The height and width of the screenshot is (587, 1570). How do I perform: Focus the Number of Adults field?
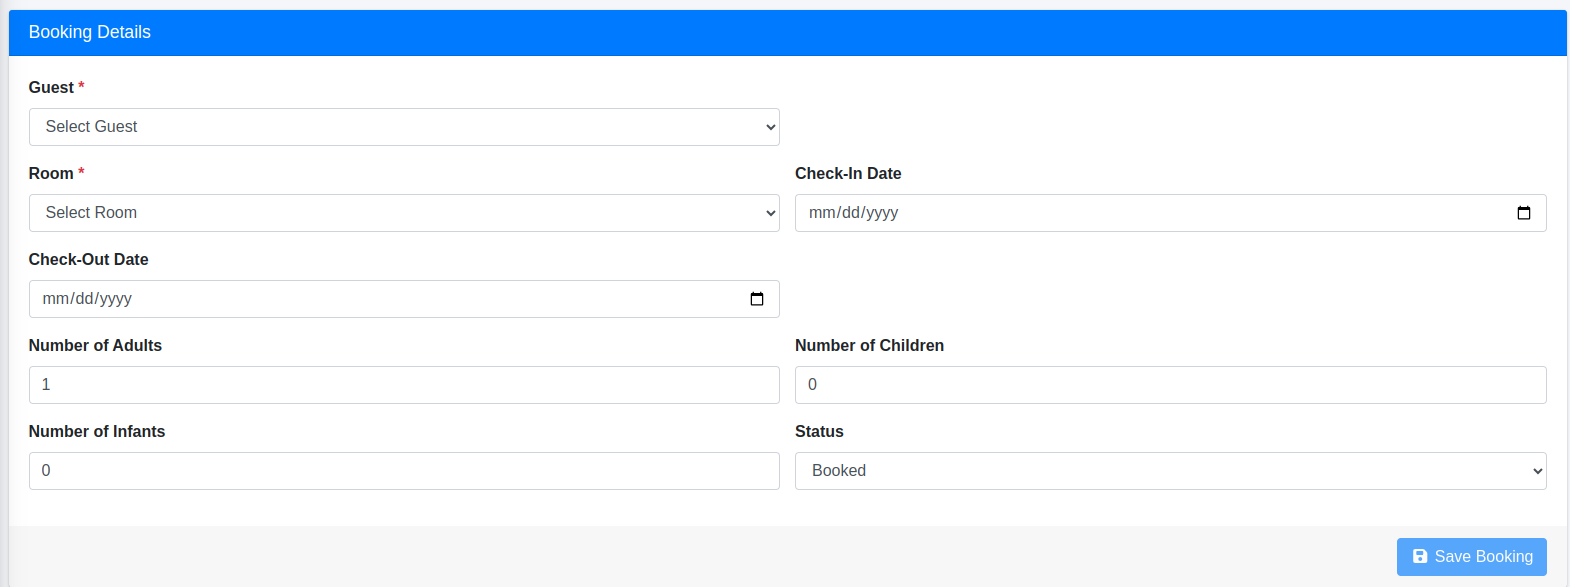coord(404,385)
